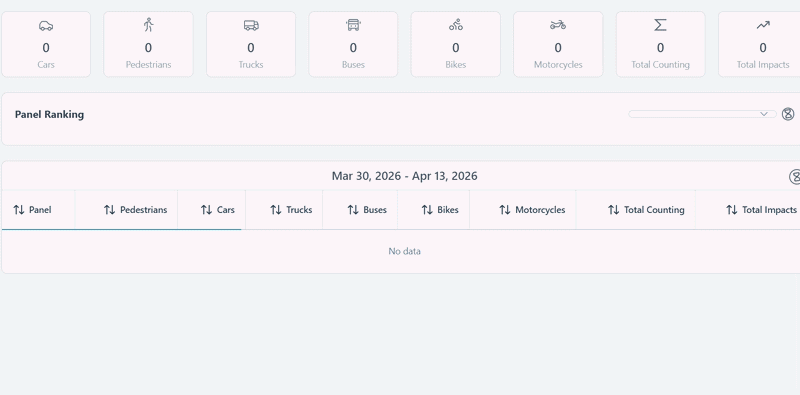
Task: Select the Mar 30 – Apr 13, 2026 date range
Action: click(405, 176)
